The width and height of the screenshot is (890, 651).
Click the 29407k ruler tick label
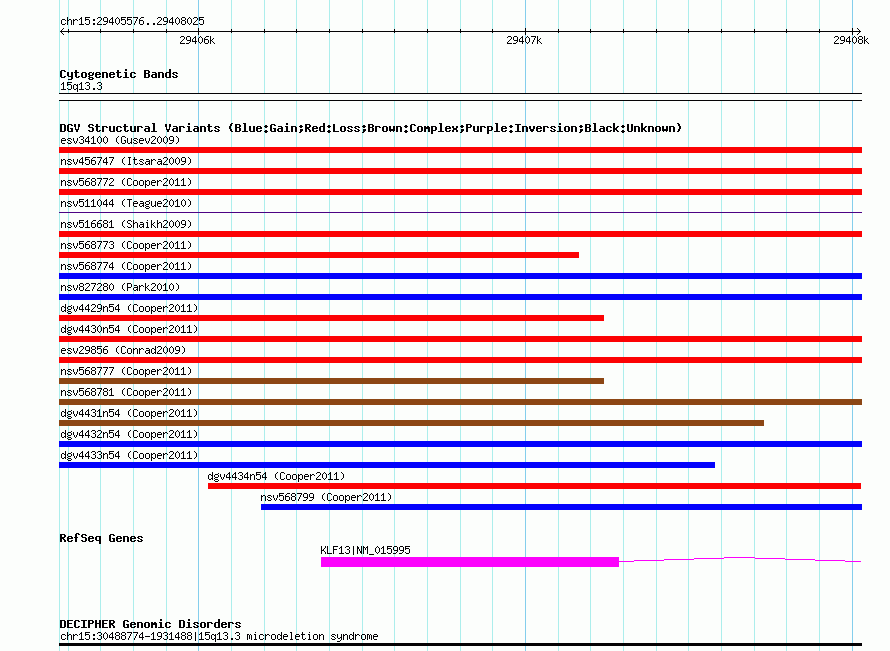click(524, 40)
